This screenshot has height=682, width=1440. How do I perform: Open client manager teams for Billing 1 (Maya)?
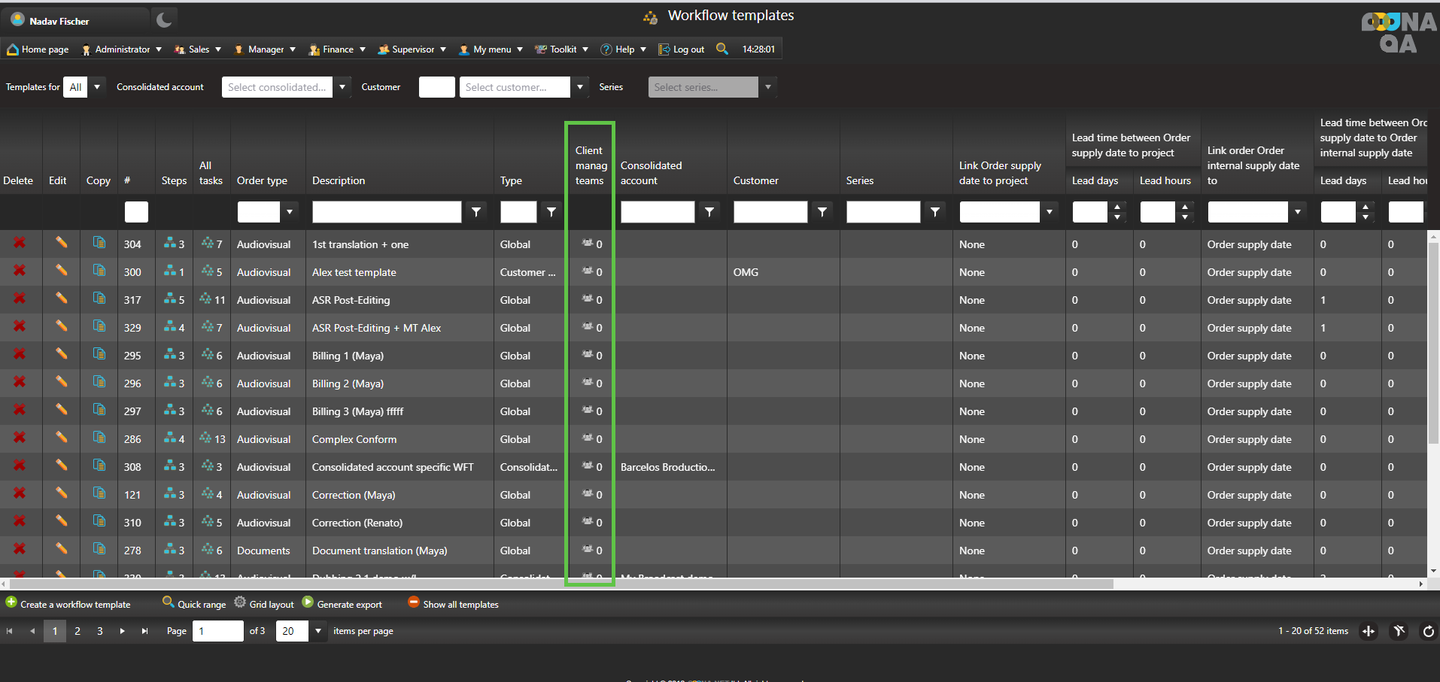pyautogui.click(x=591, y=355)
